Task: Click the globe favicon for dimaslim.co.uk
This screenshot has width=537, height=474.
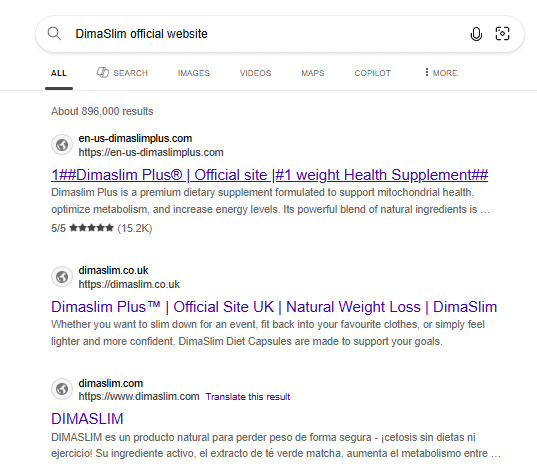Action: 62,277
